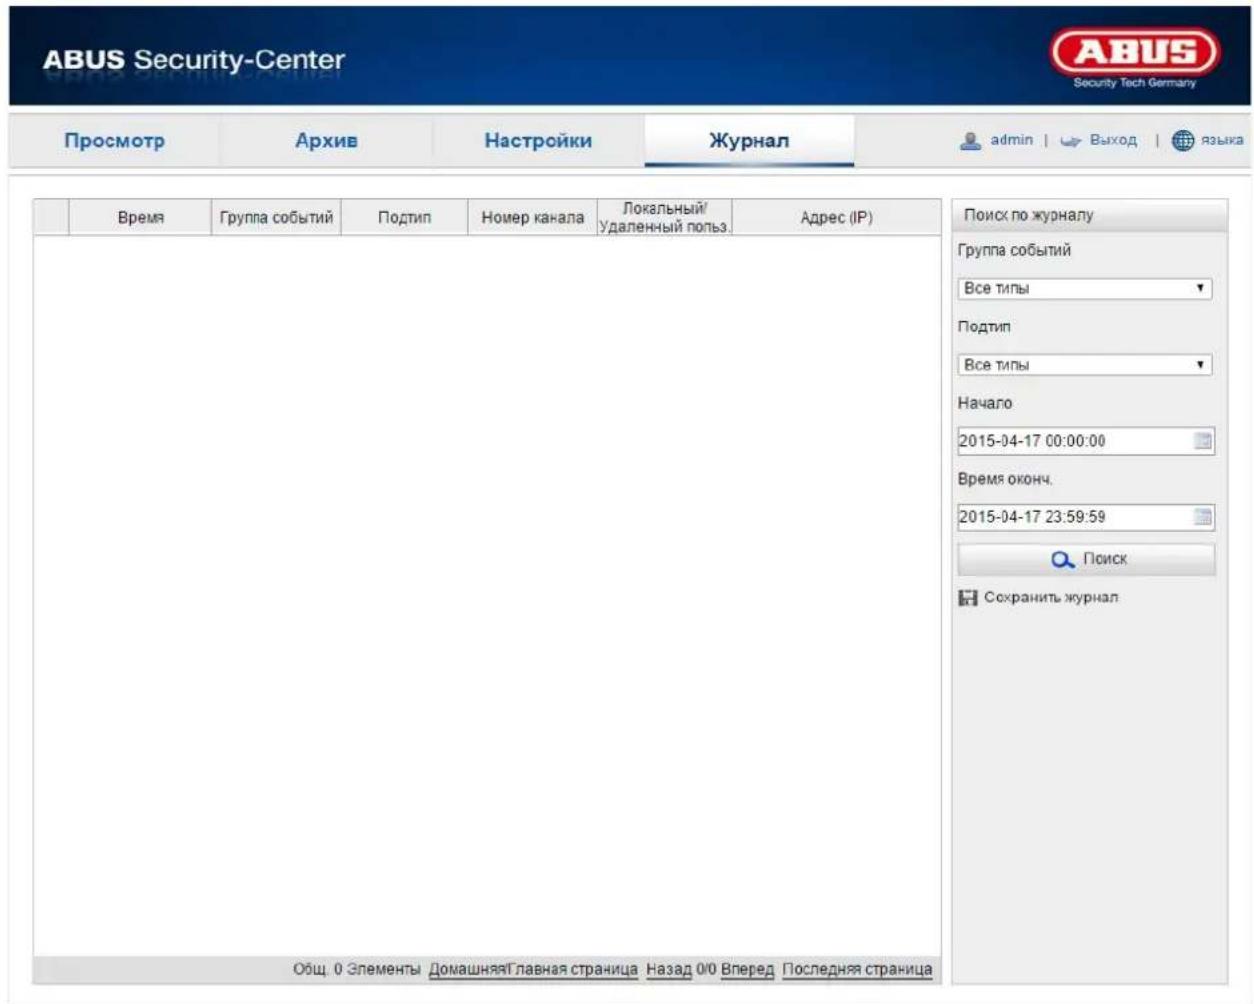The height and width of the screenshot is (1004, 1254).
Task: Click the Номер канала column header
Action: [532, 217]
